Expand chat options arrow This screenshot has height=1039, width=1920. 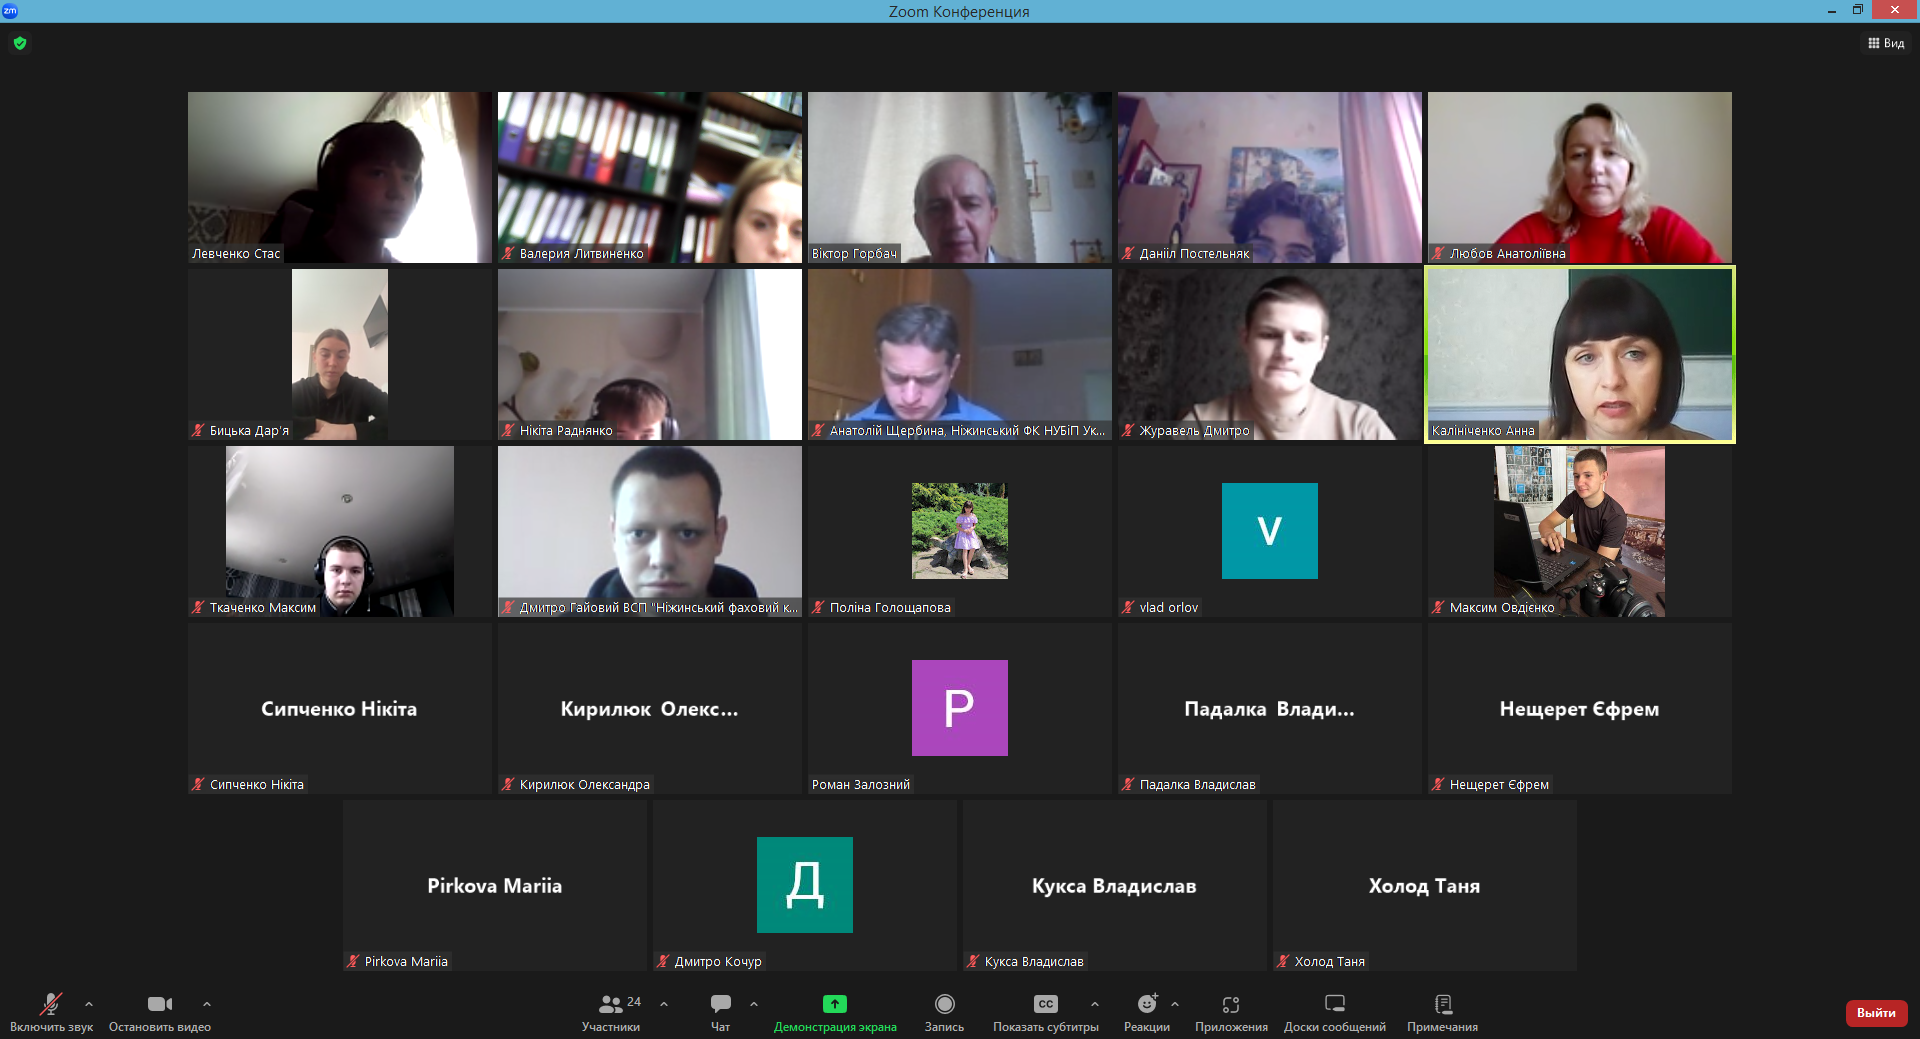pos(754,1004)
